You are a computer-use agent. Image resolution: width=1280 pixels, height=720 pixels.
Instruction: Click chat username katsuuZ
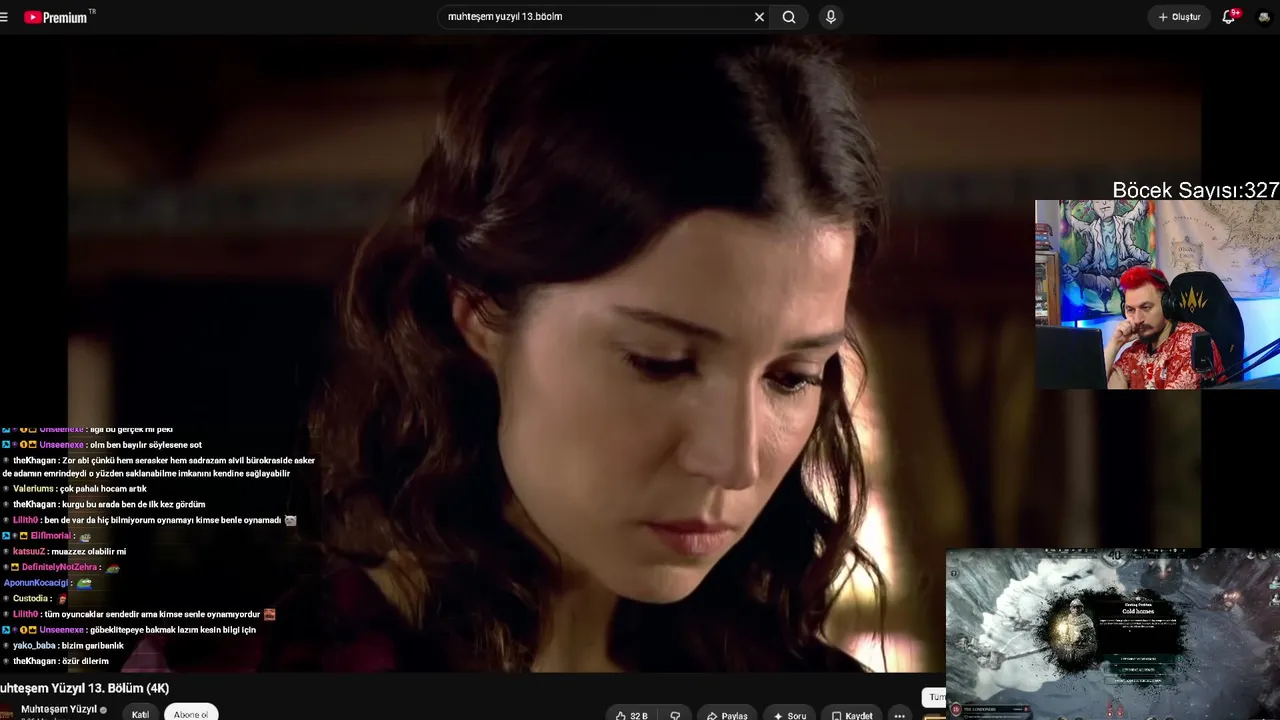point(29,552)
